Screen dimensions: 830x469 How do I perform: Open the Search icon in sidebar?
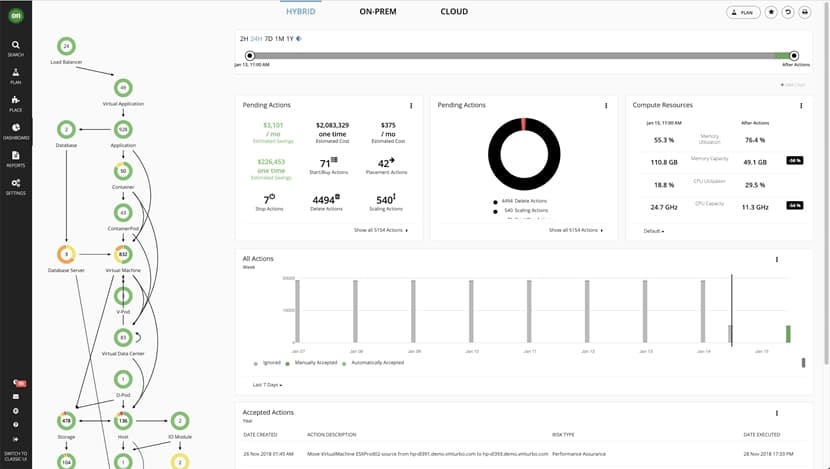[x=15, y=48]
